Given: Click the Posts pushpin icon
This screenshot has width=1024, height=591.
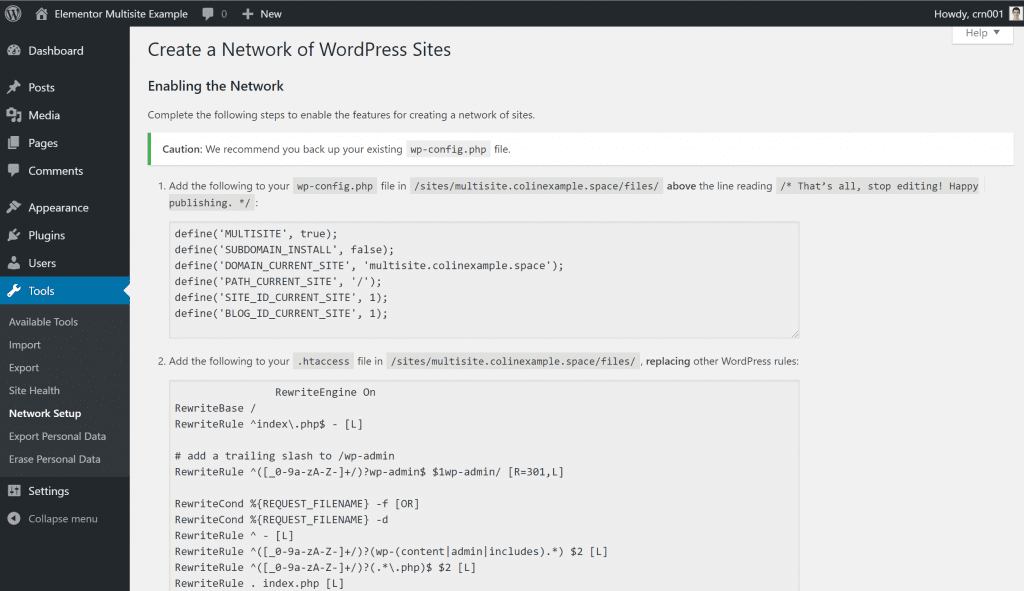Looking at the screenshot, I should click(x=14, y=88).
